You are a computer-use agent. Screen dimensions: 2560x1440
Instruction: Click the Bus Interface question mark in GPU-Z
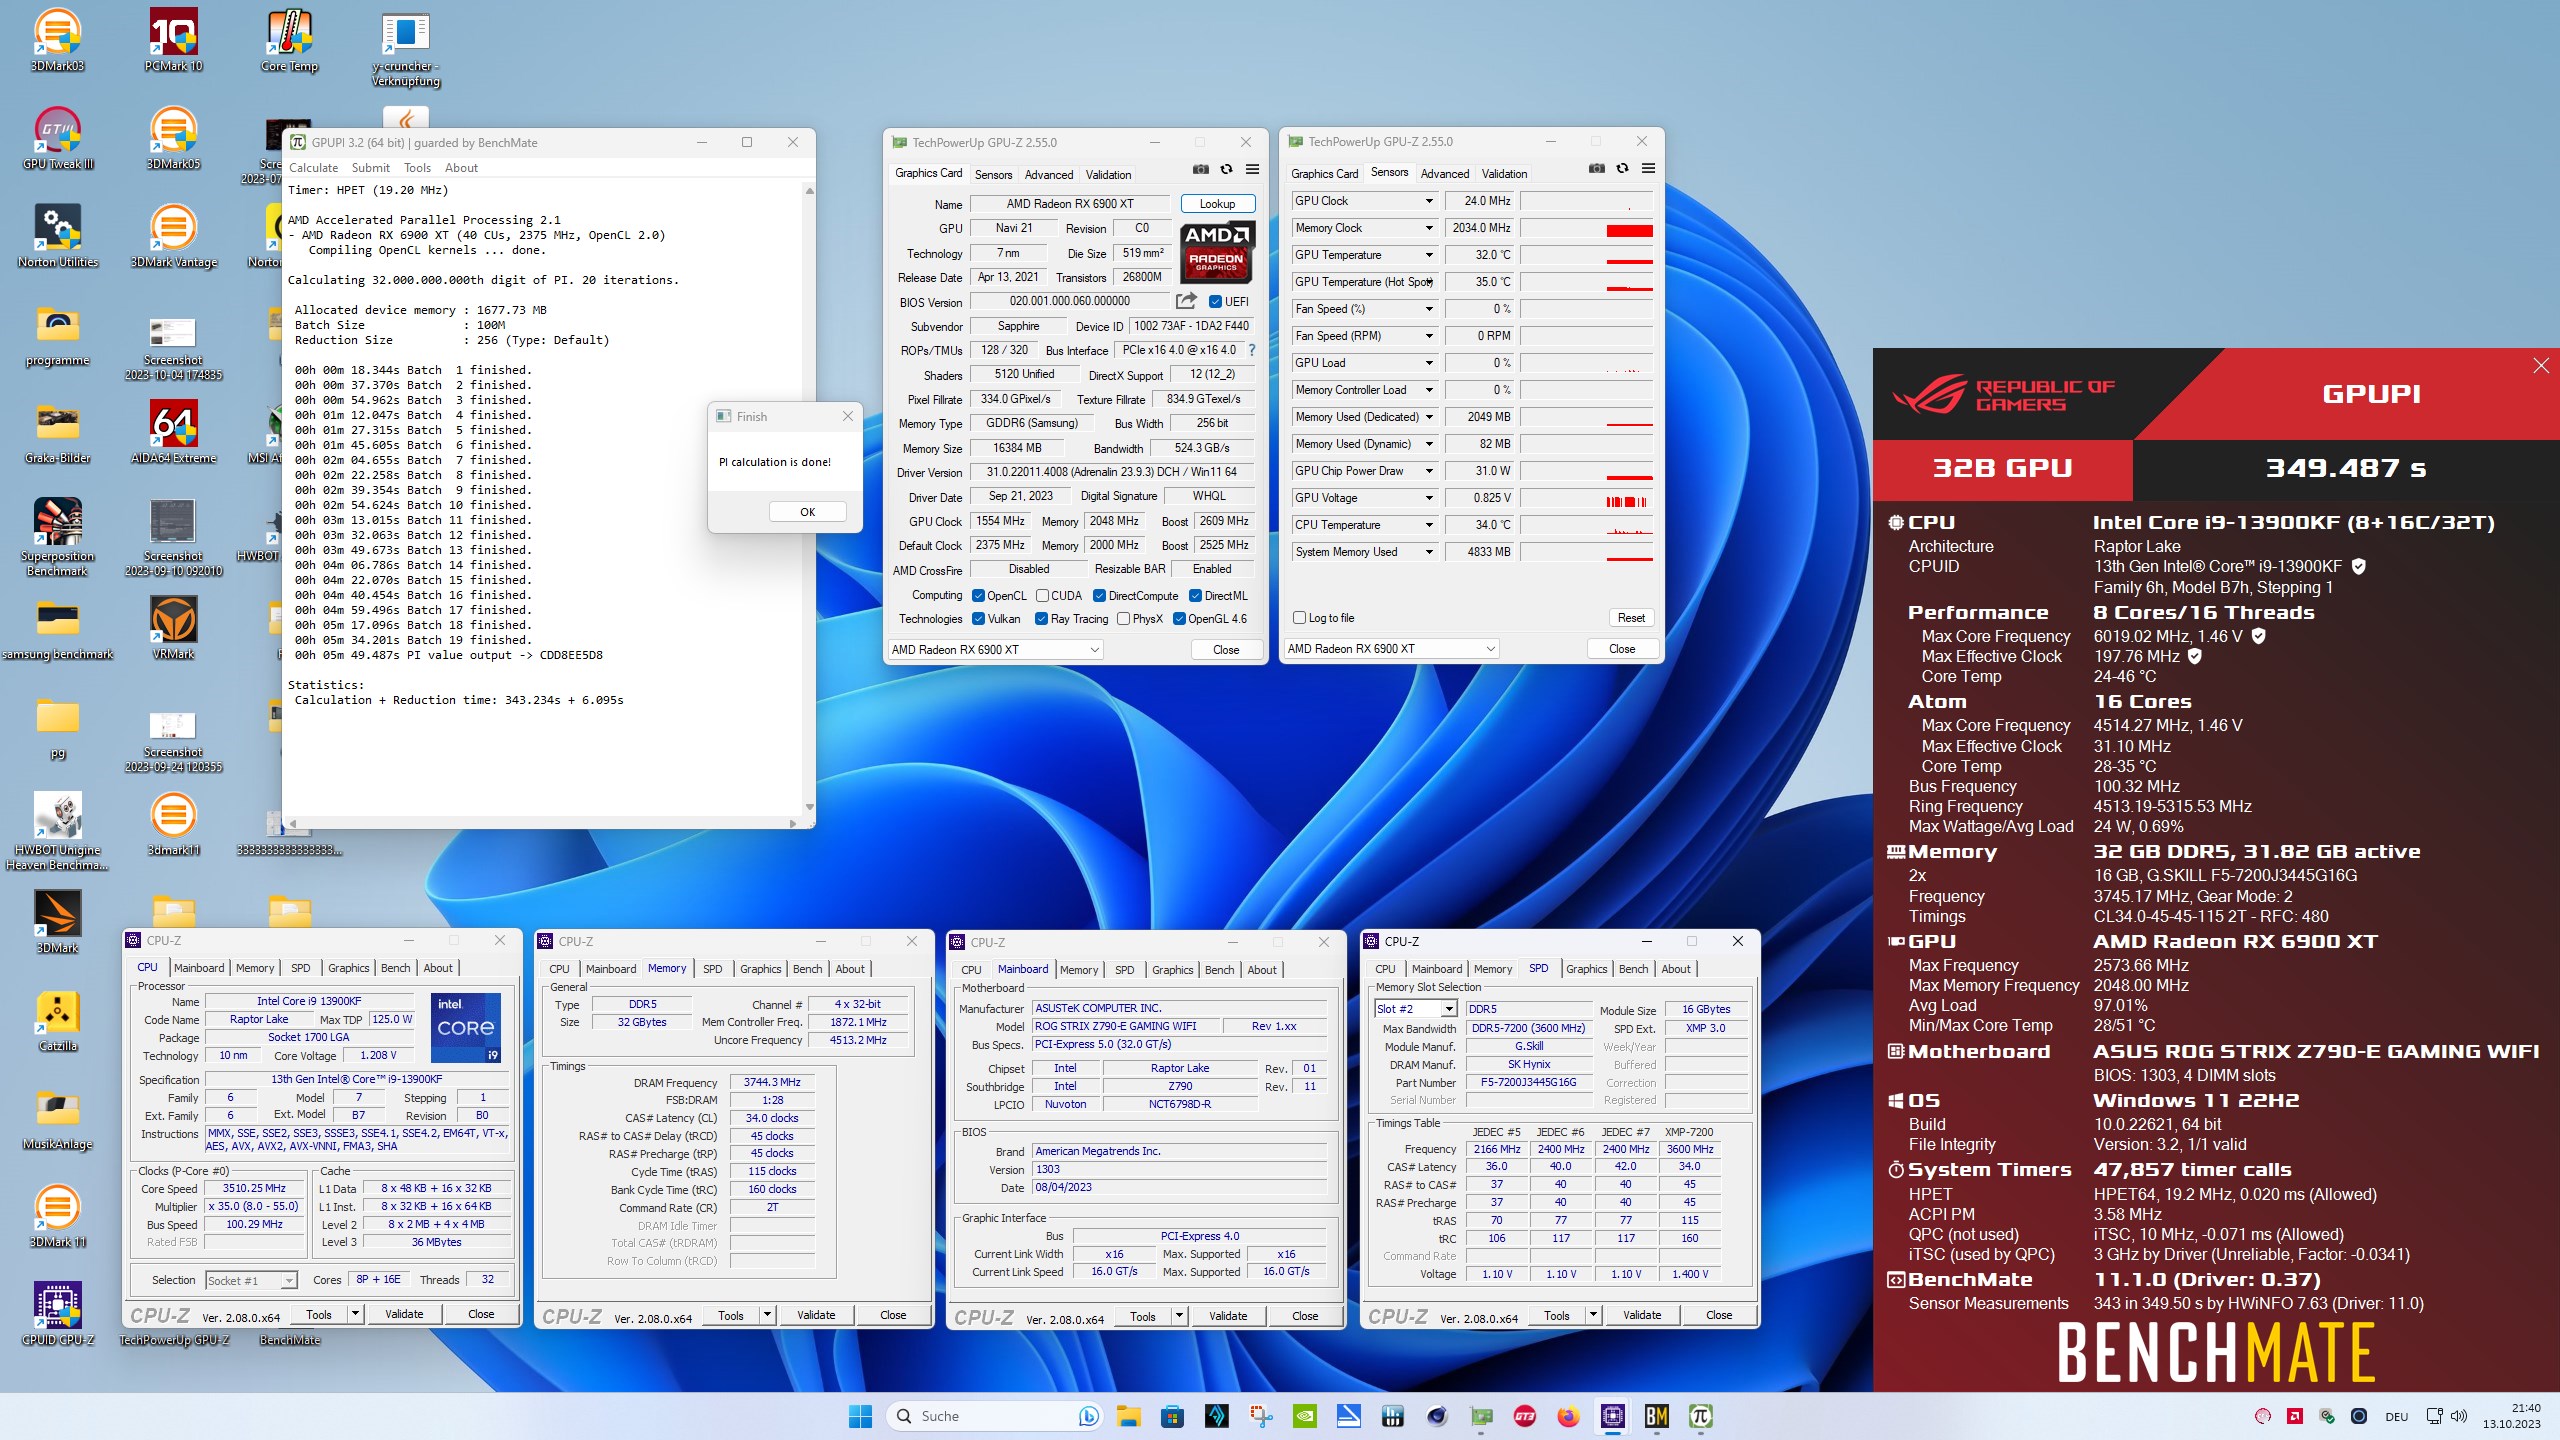pyautogui.click(x=1251, y=350)
